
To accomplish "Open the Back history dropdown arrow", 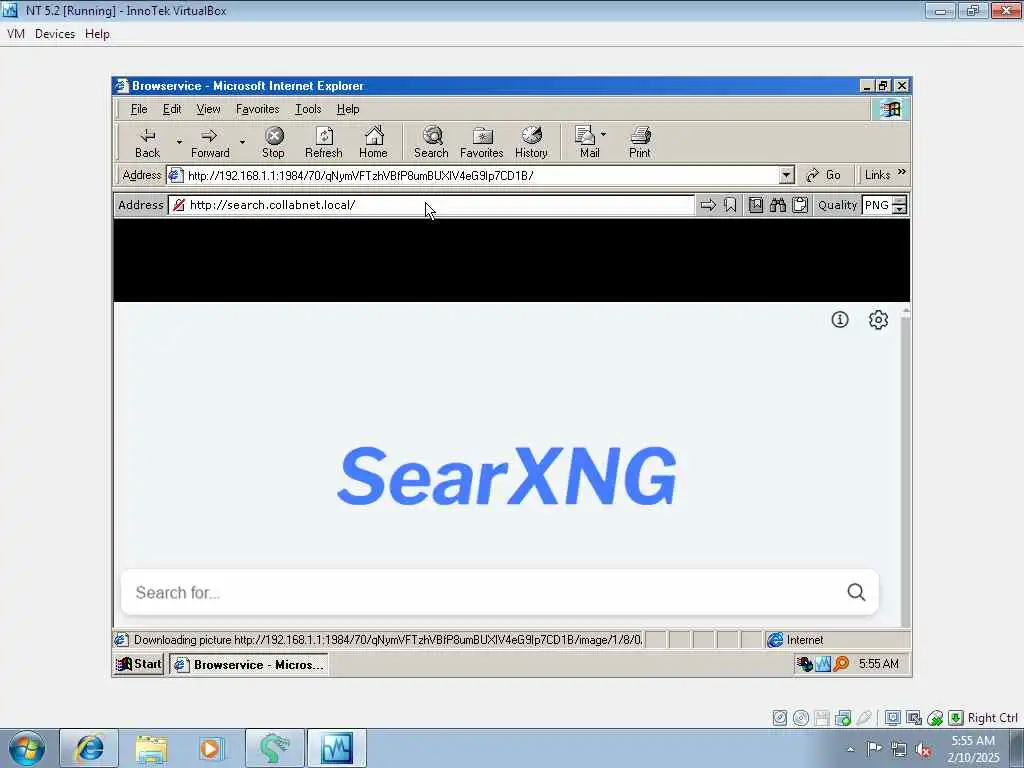I will click(179, 142).
